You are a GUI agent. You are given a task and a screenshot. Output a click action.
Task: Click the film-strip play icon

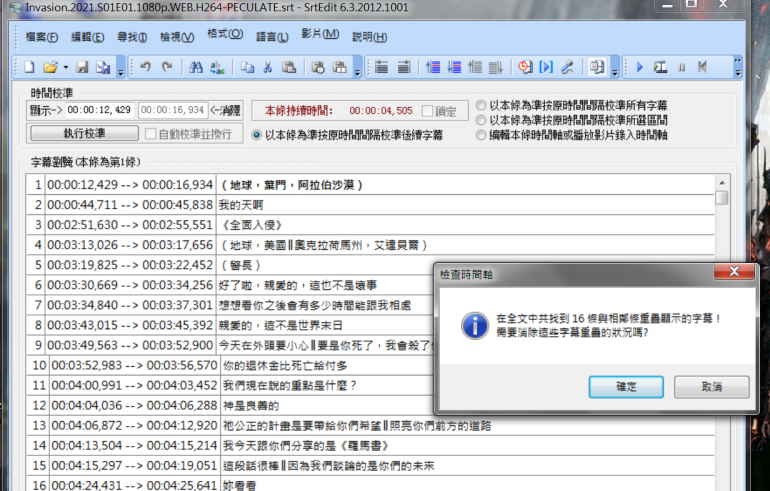tap(660, 67)
